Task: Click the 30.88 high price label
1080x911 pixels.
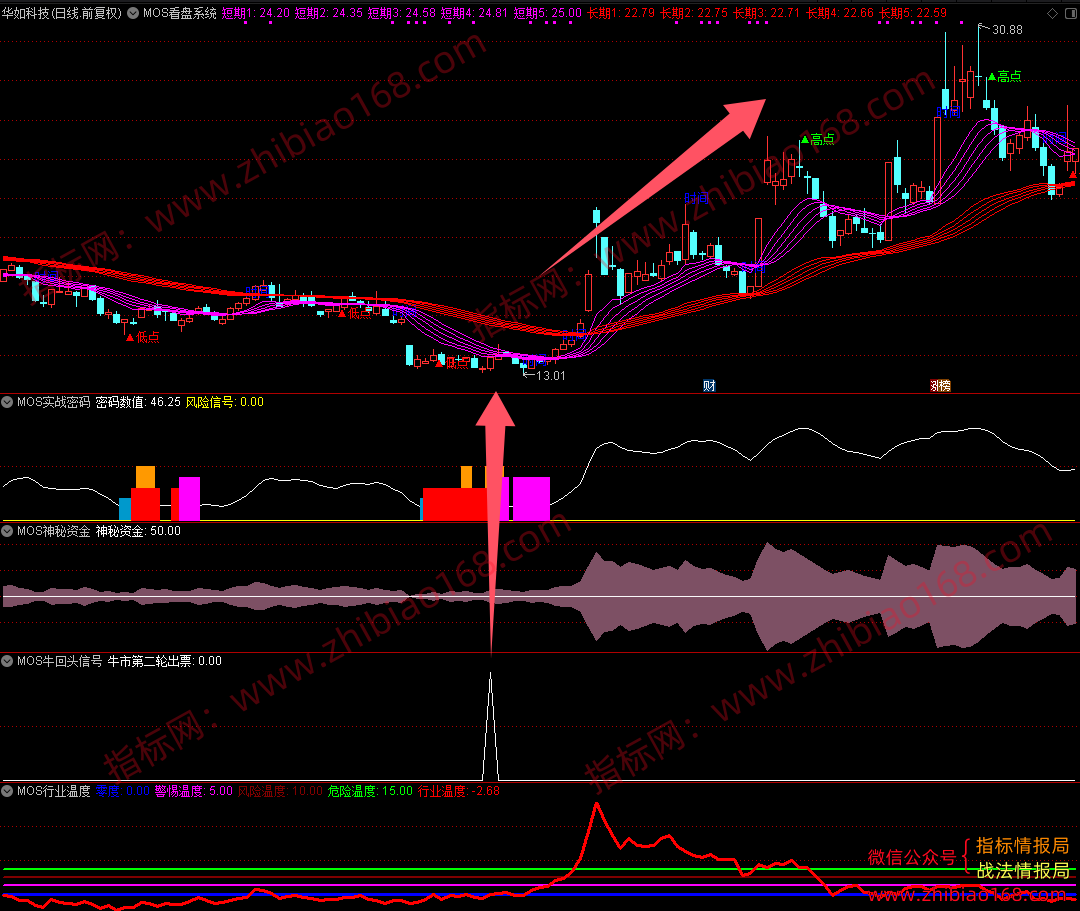Action: 1007,30
